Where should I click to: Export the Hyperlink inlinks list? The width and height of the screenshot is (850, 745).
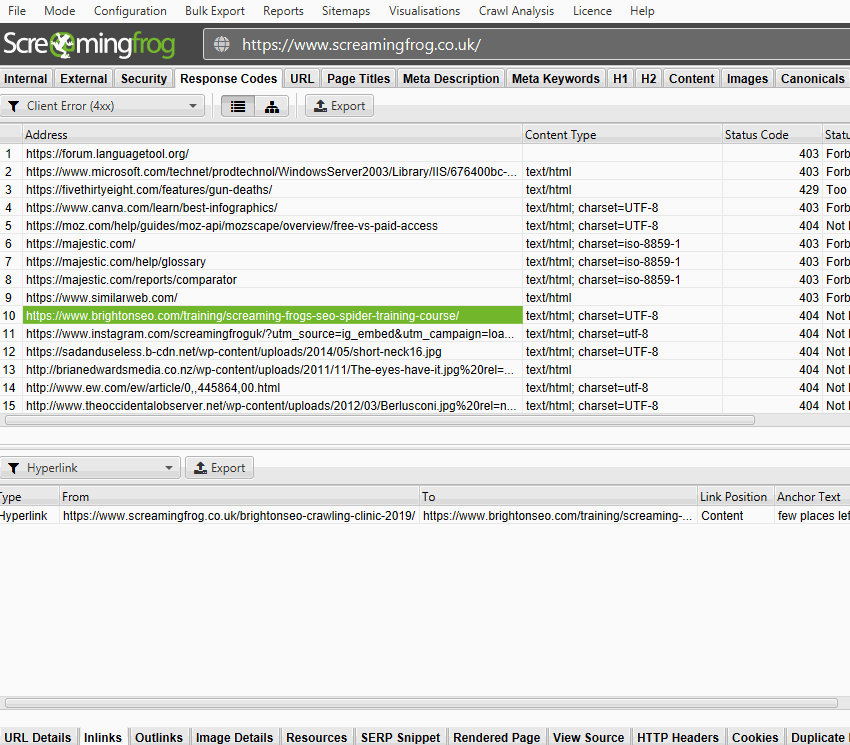[219, 468]
